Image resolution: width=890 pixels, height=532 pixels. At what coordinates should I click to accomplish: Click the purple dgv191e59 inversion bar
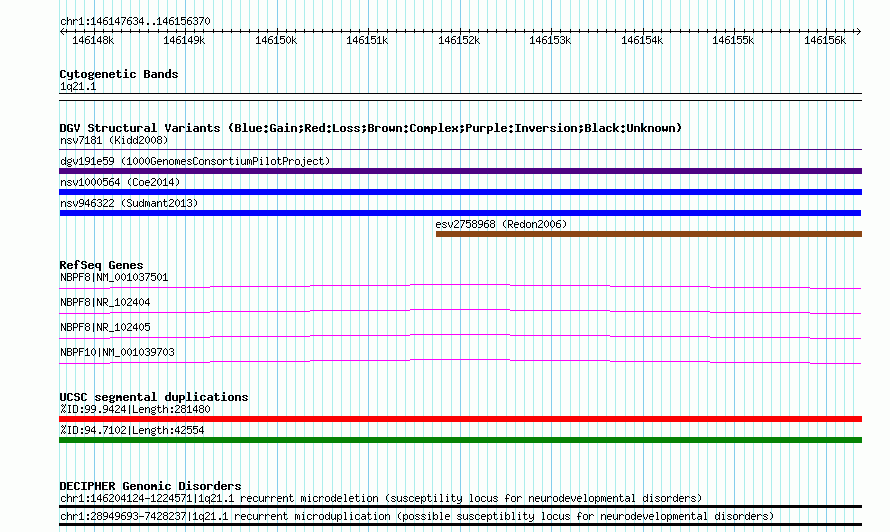(460, 171)
